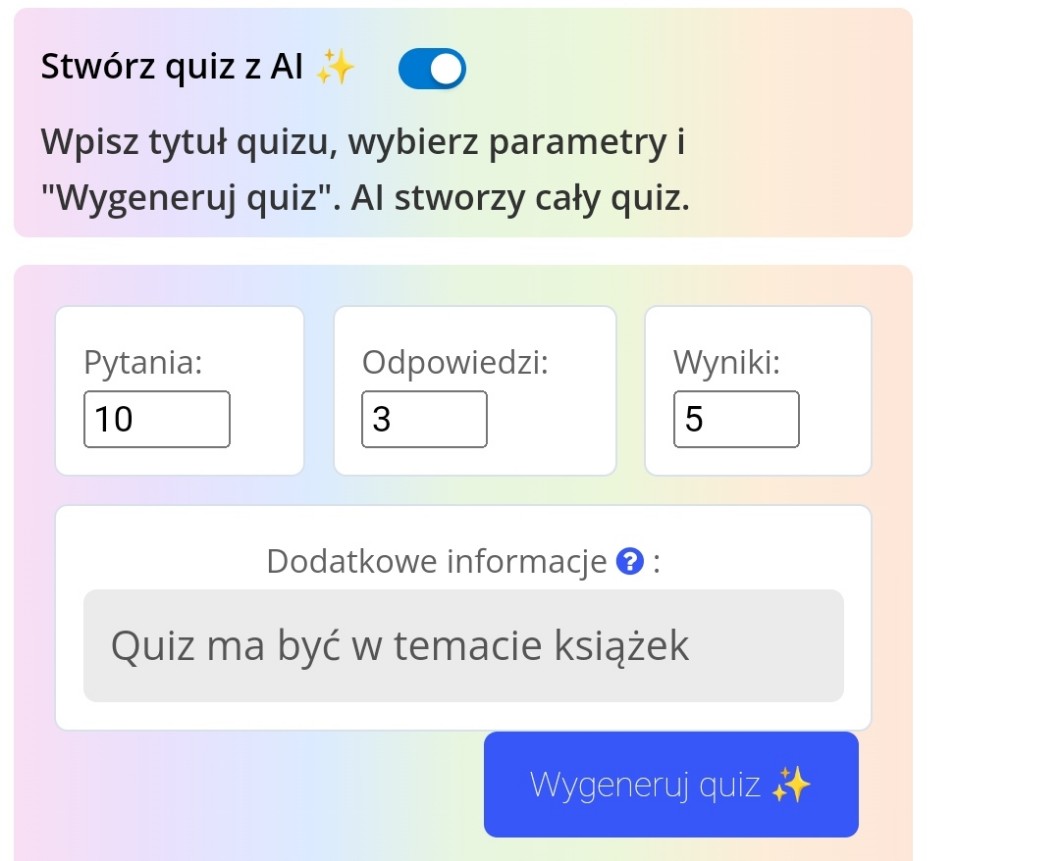Click the "Pytania:" label
Viewport: 1060px width, 861px height.
coord(143,362)
